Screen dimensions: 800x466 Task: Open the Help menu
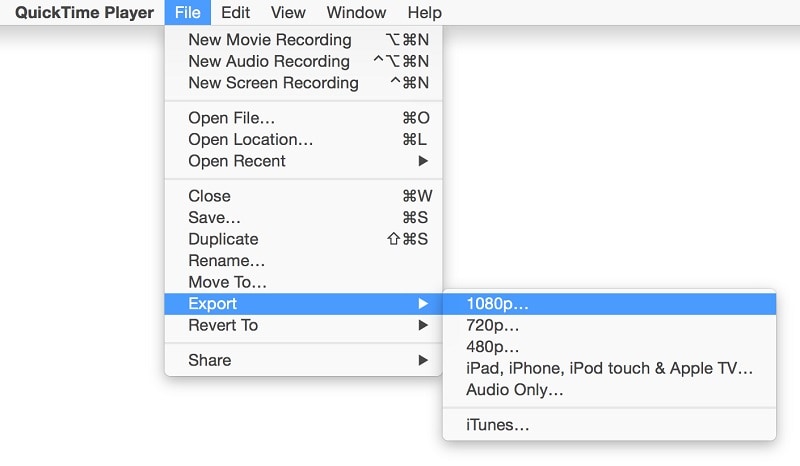coord(424,13)
